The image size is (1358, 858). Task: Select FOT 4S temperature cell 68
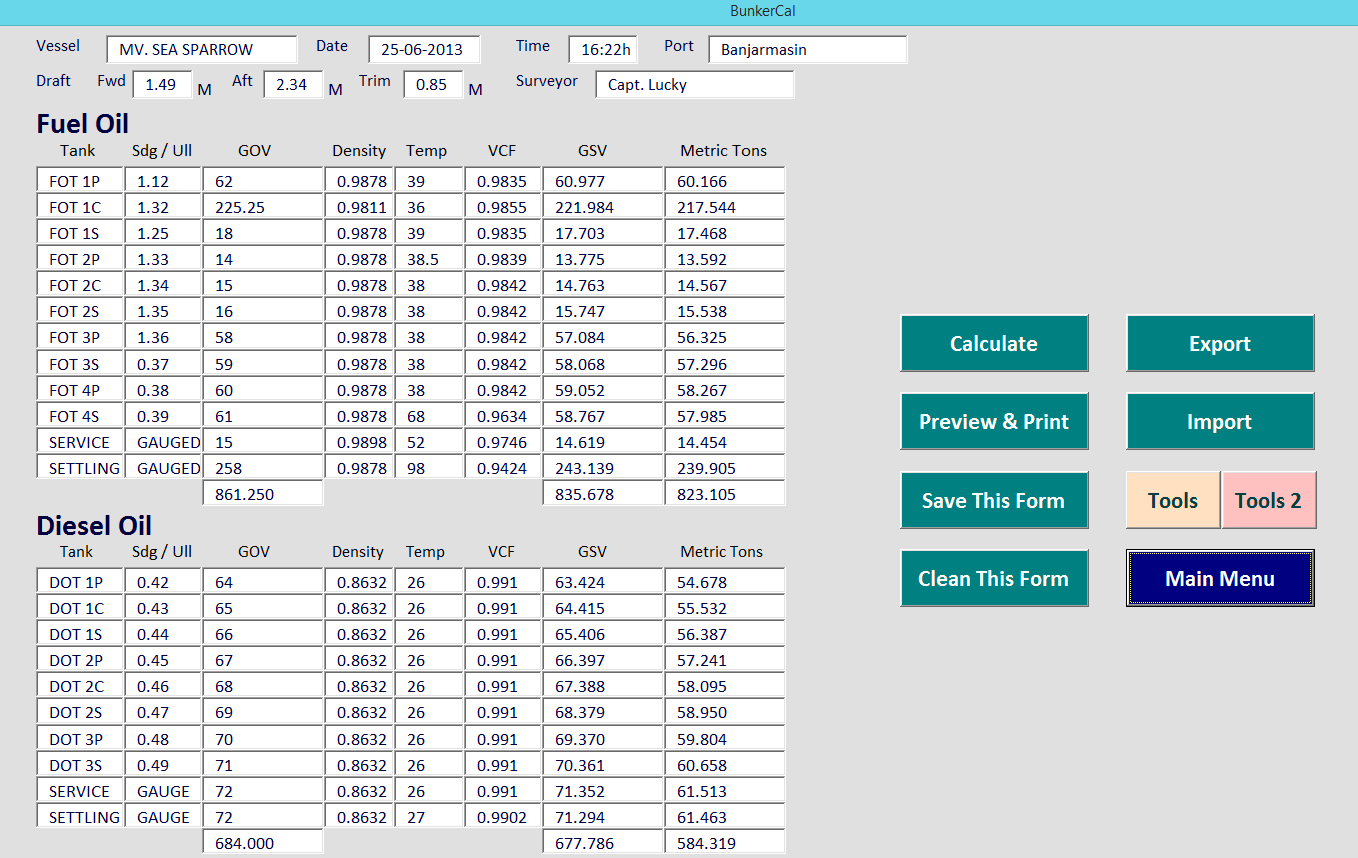click(x=429, y=416)
